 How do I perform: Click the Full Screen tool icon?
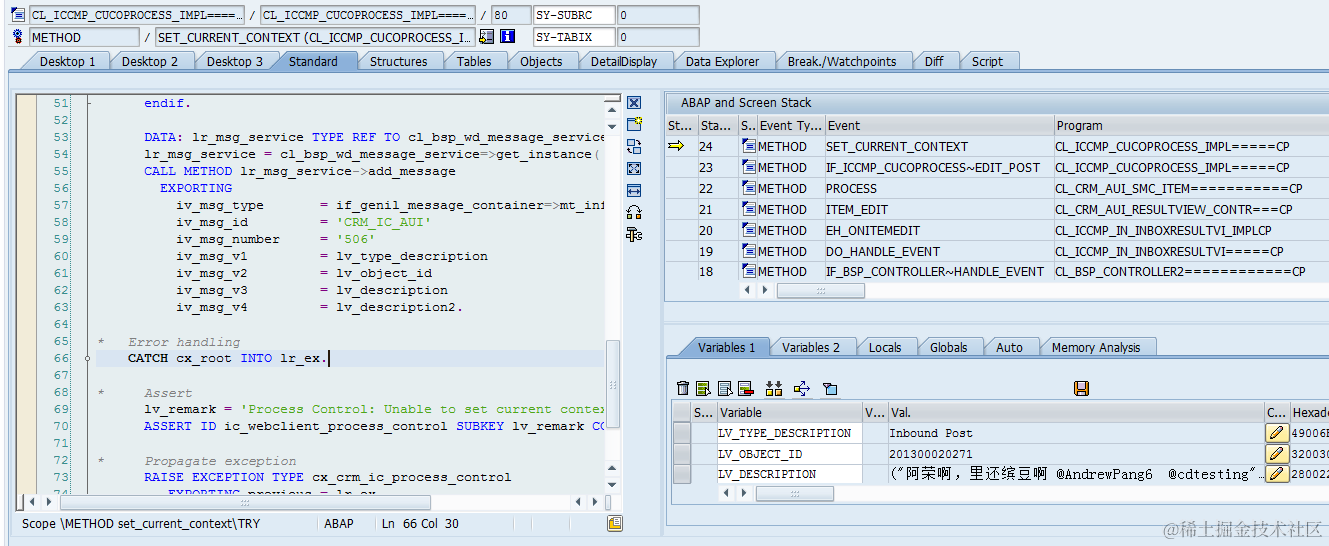(x=634, y=169)
